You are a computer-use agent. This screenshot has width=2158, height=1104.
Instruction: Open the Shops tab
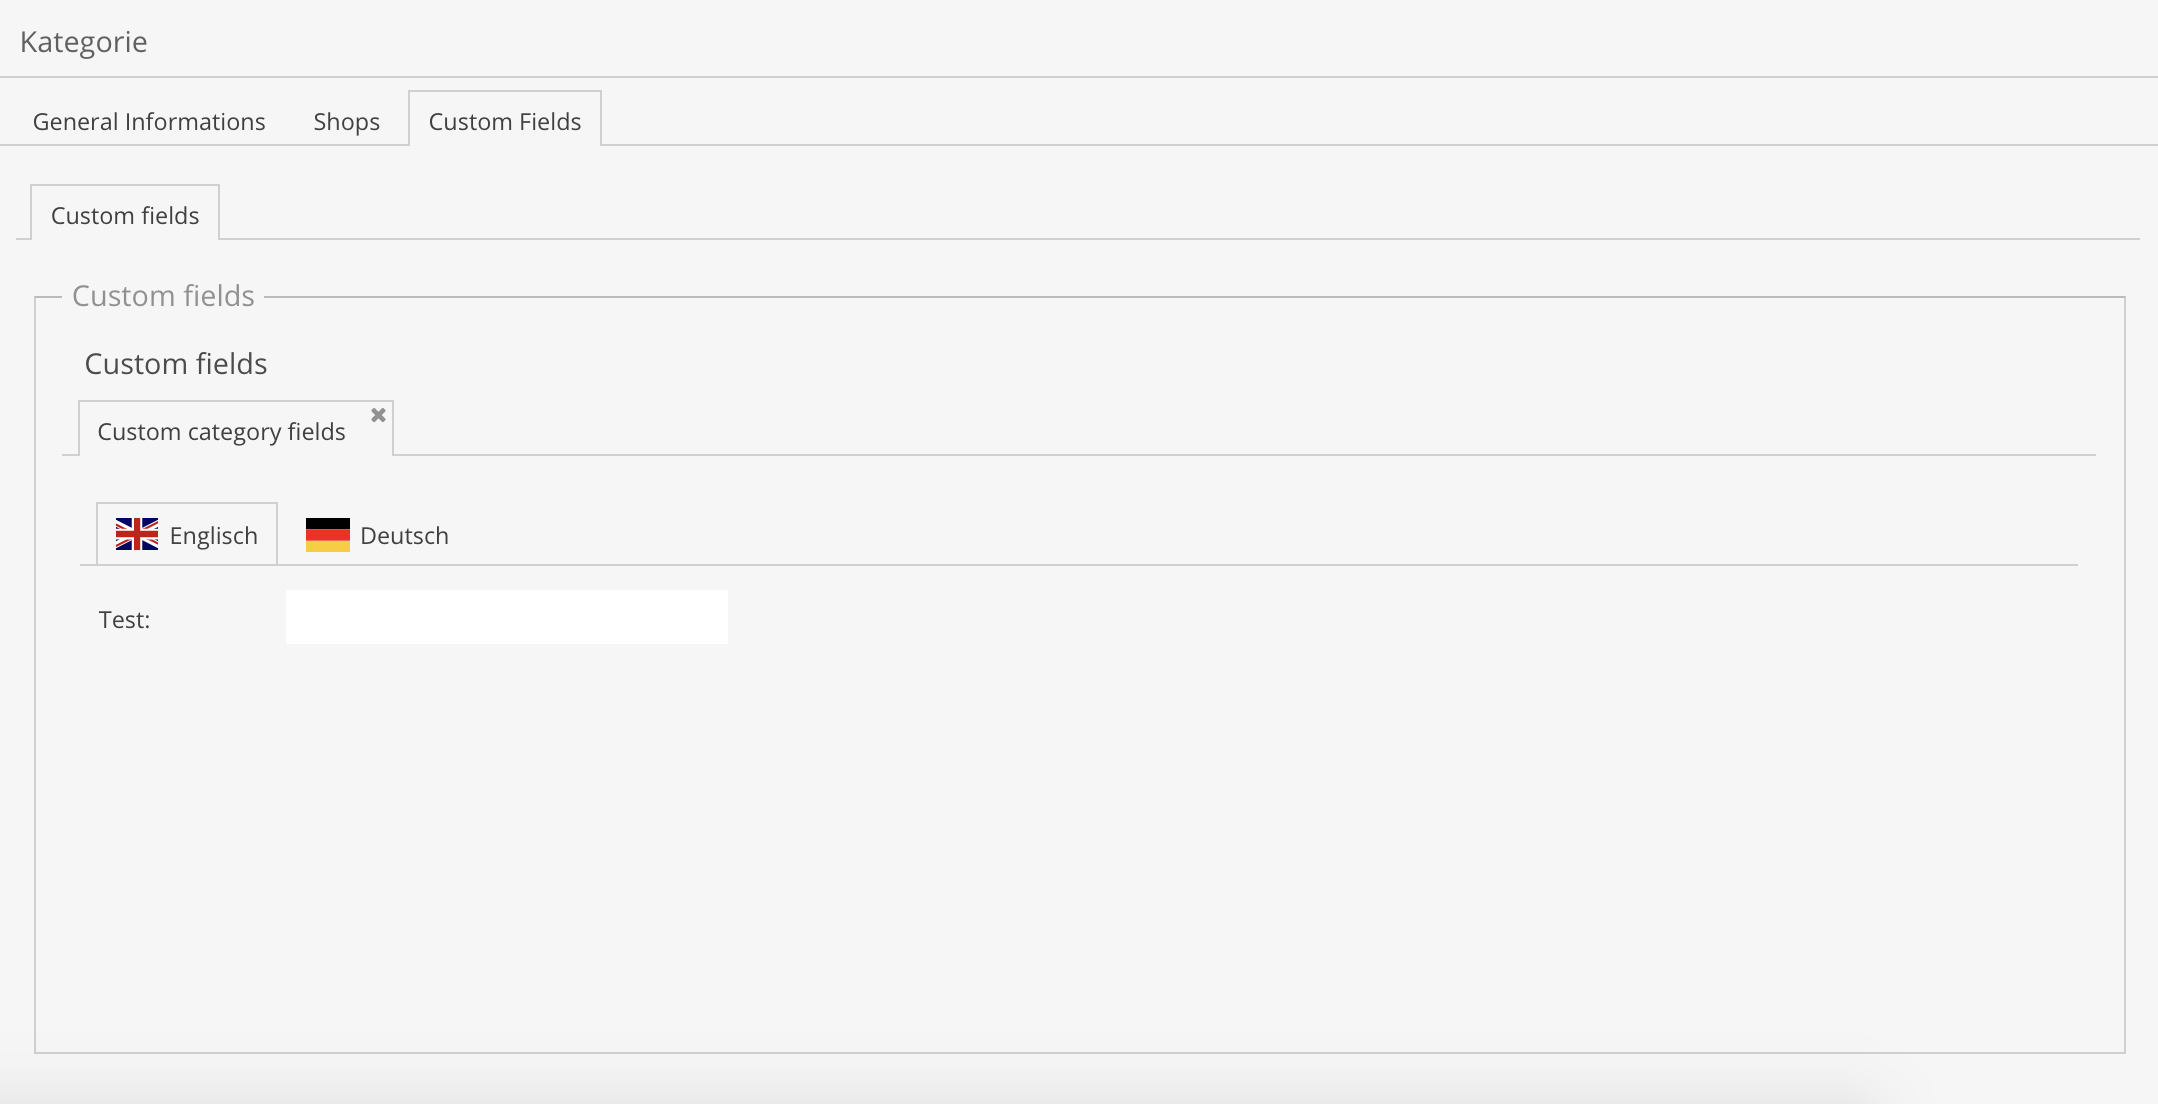(x=346, y=122)
